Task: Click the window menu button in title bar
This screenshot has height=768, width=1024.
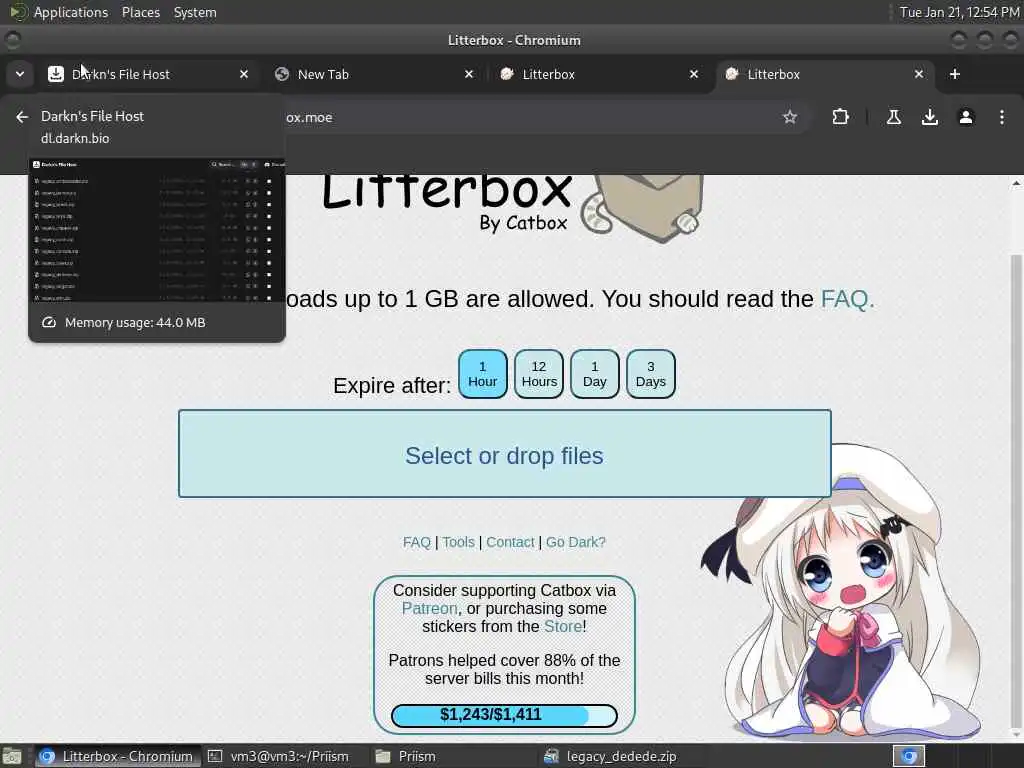Action: click(12, 40)
